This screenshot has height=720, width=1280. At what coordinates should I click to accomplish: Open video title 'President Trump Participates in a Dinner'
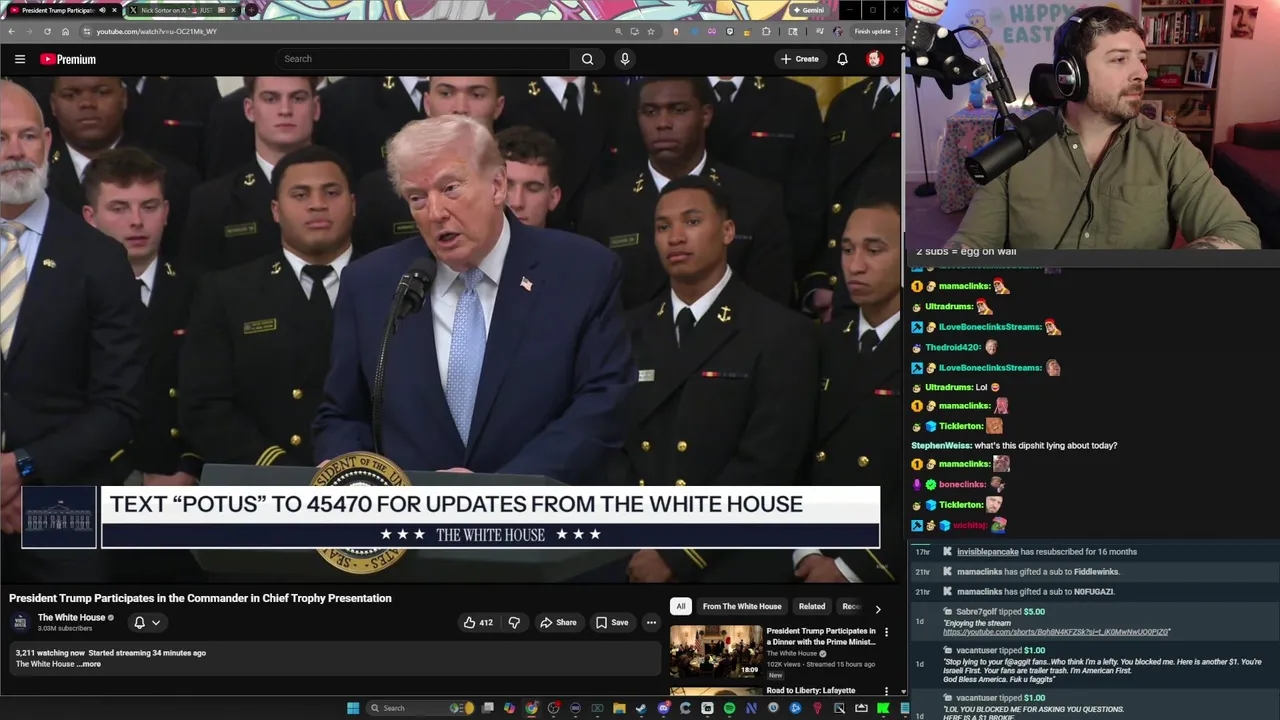pyautogui.click(x=821, y=636)
